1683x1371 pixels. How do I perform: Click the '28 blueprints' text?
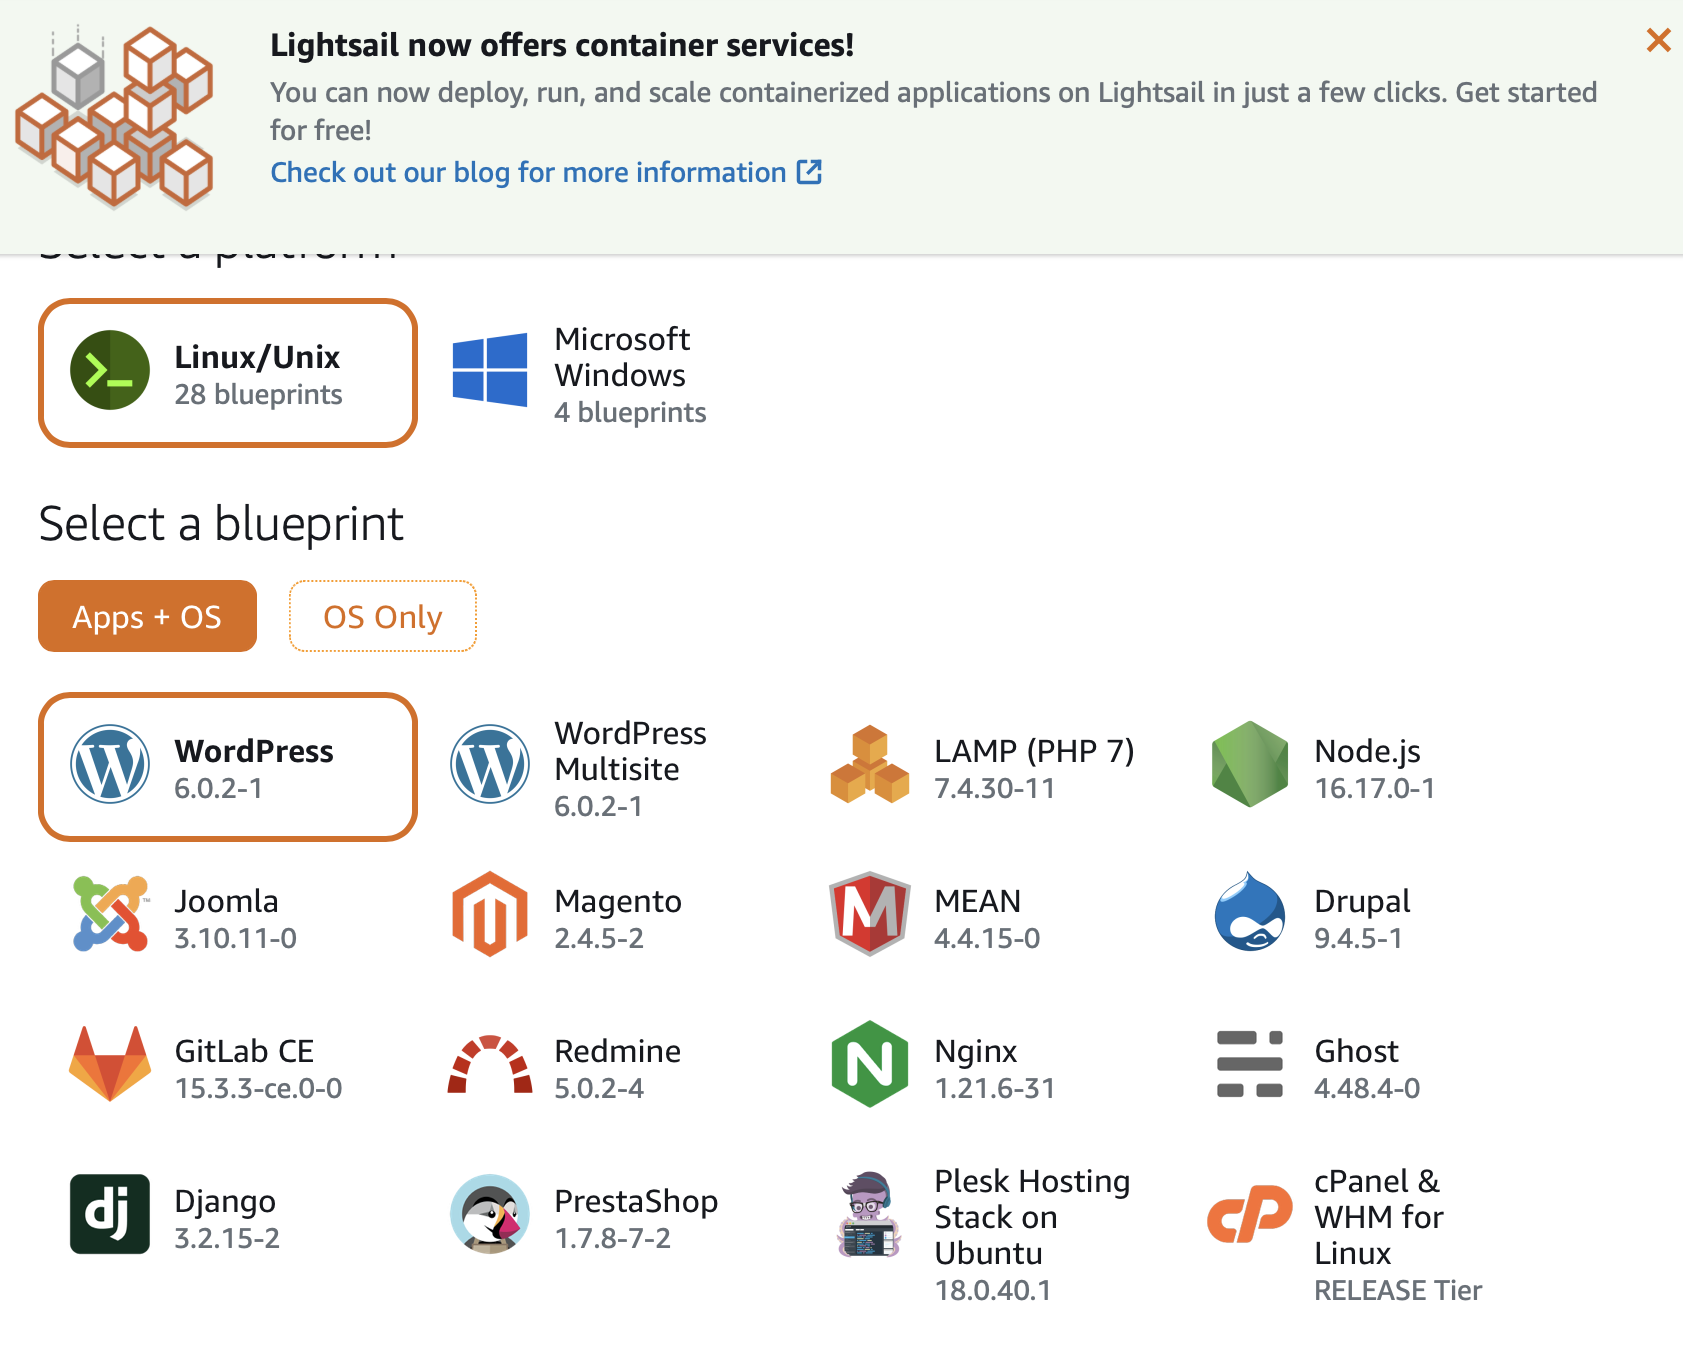(x=258, y=394)
